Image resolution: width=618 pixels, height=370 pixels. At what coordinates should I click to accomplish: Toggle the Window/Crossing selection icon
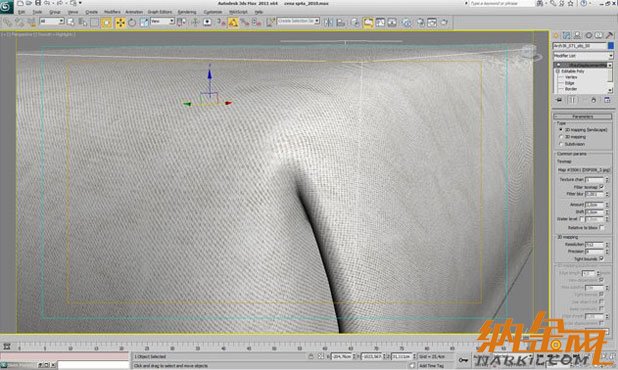click(107, 22)
